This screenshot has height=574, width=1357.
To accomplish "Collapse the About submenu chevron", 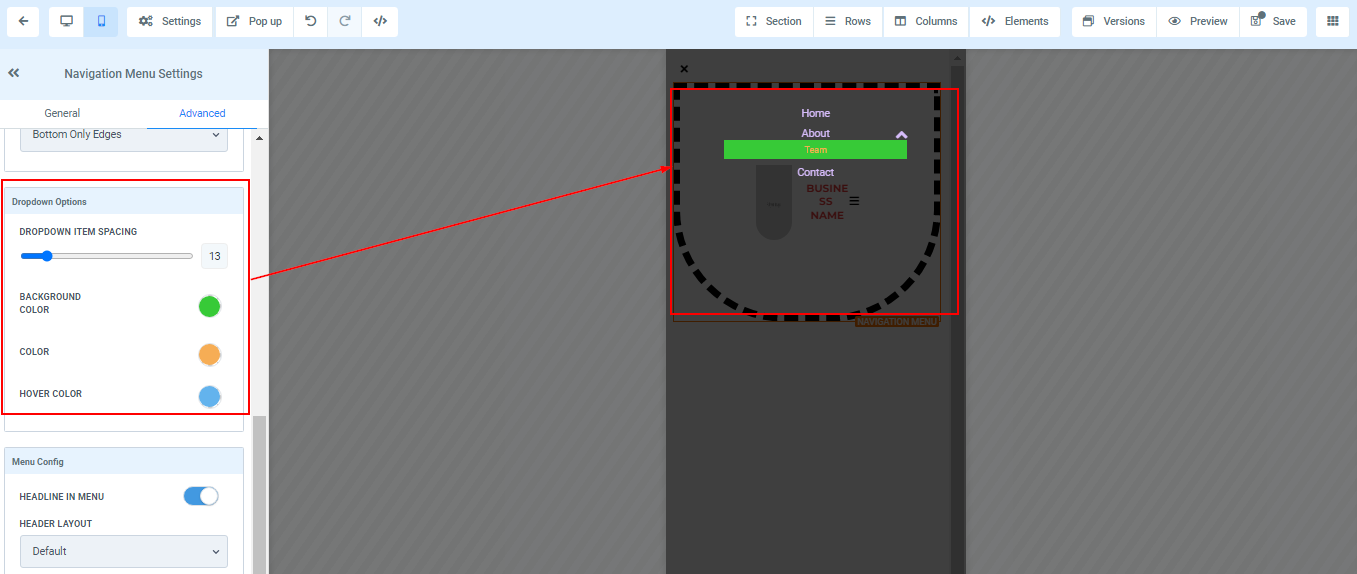I will click(x=901, y=134).
